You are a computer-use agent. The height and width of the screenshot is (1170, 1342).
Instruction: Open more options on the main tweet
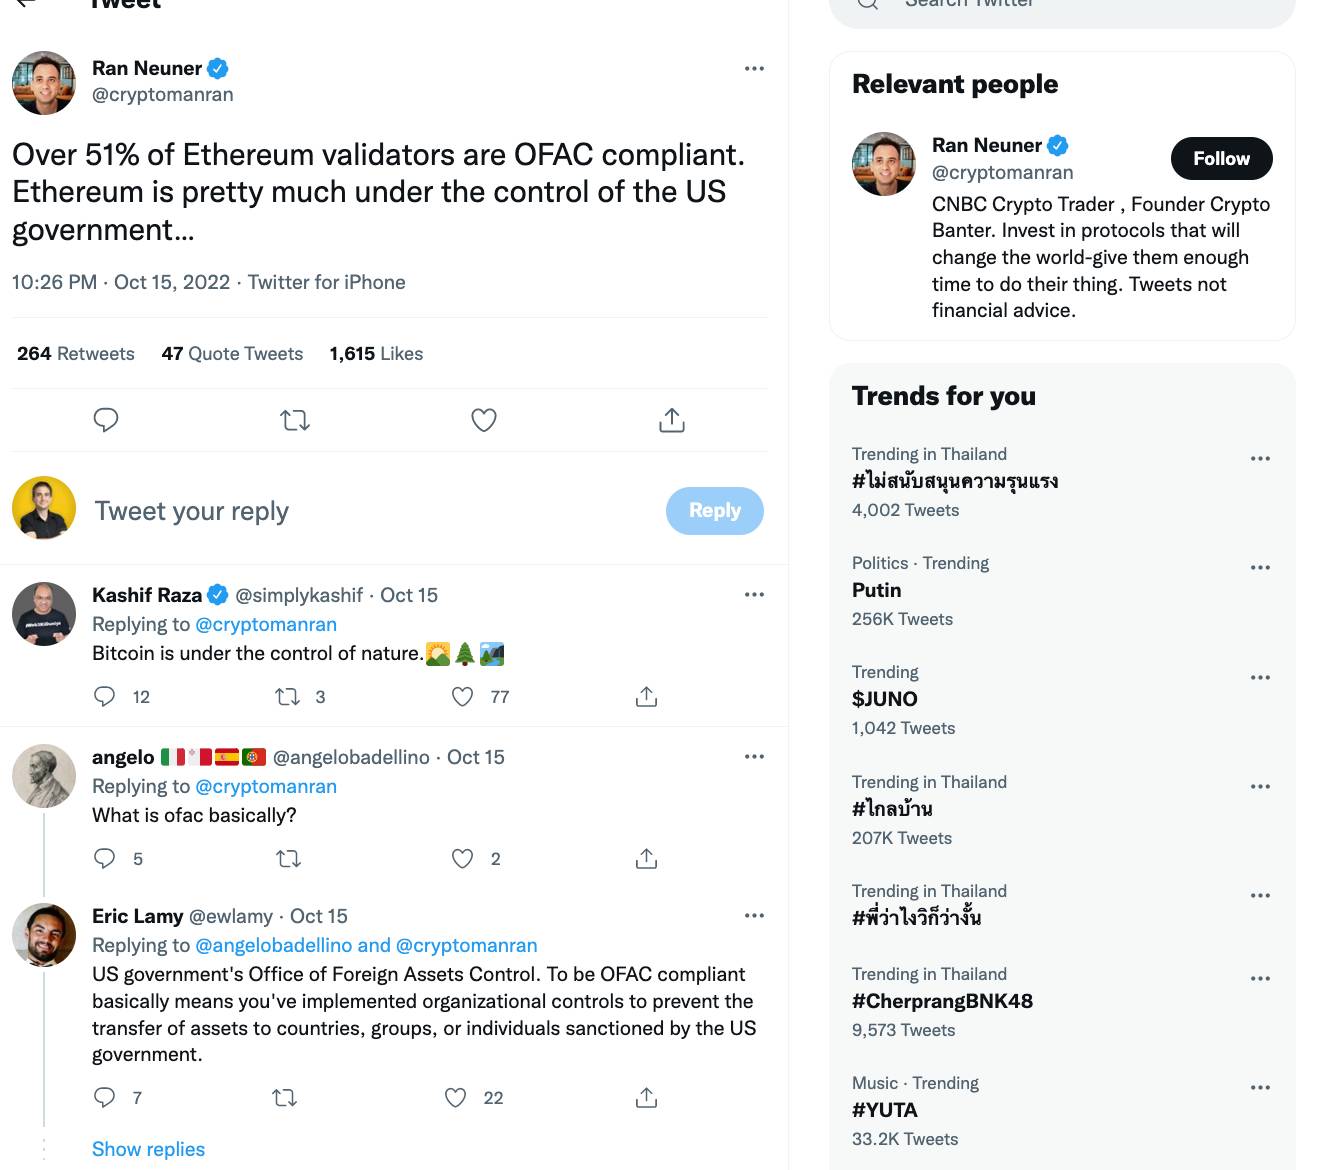point(754,69)
